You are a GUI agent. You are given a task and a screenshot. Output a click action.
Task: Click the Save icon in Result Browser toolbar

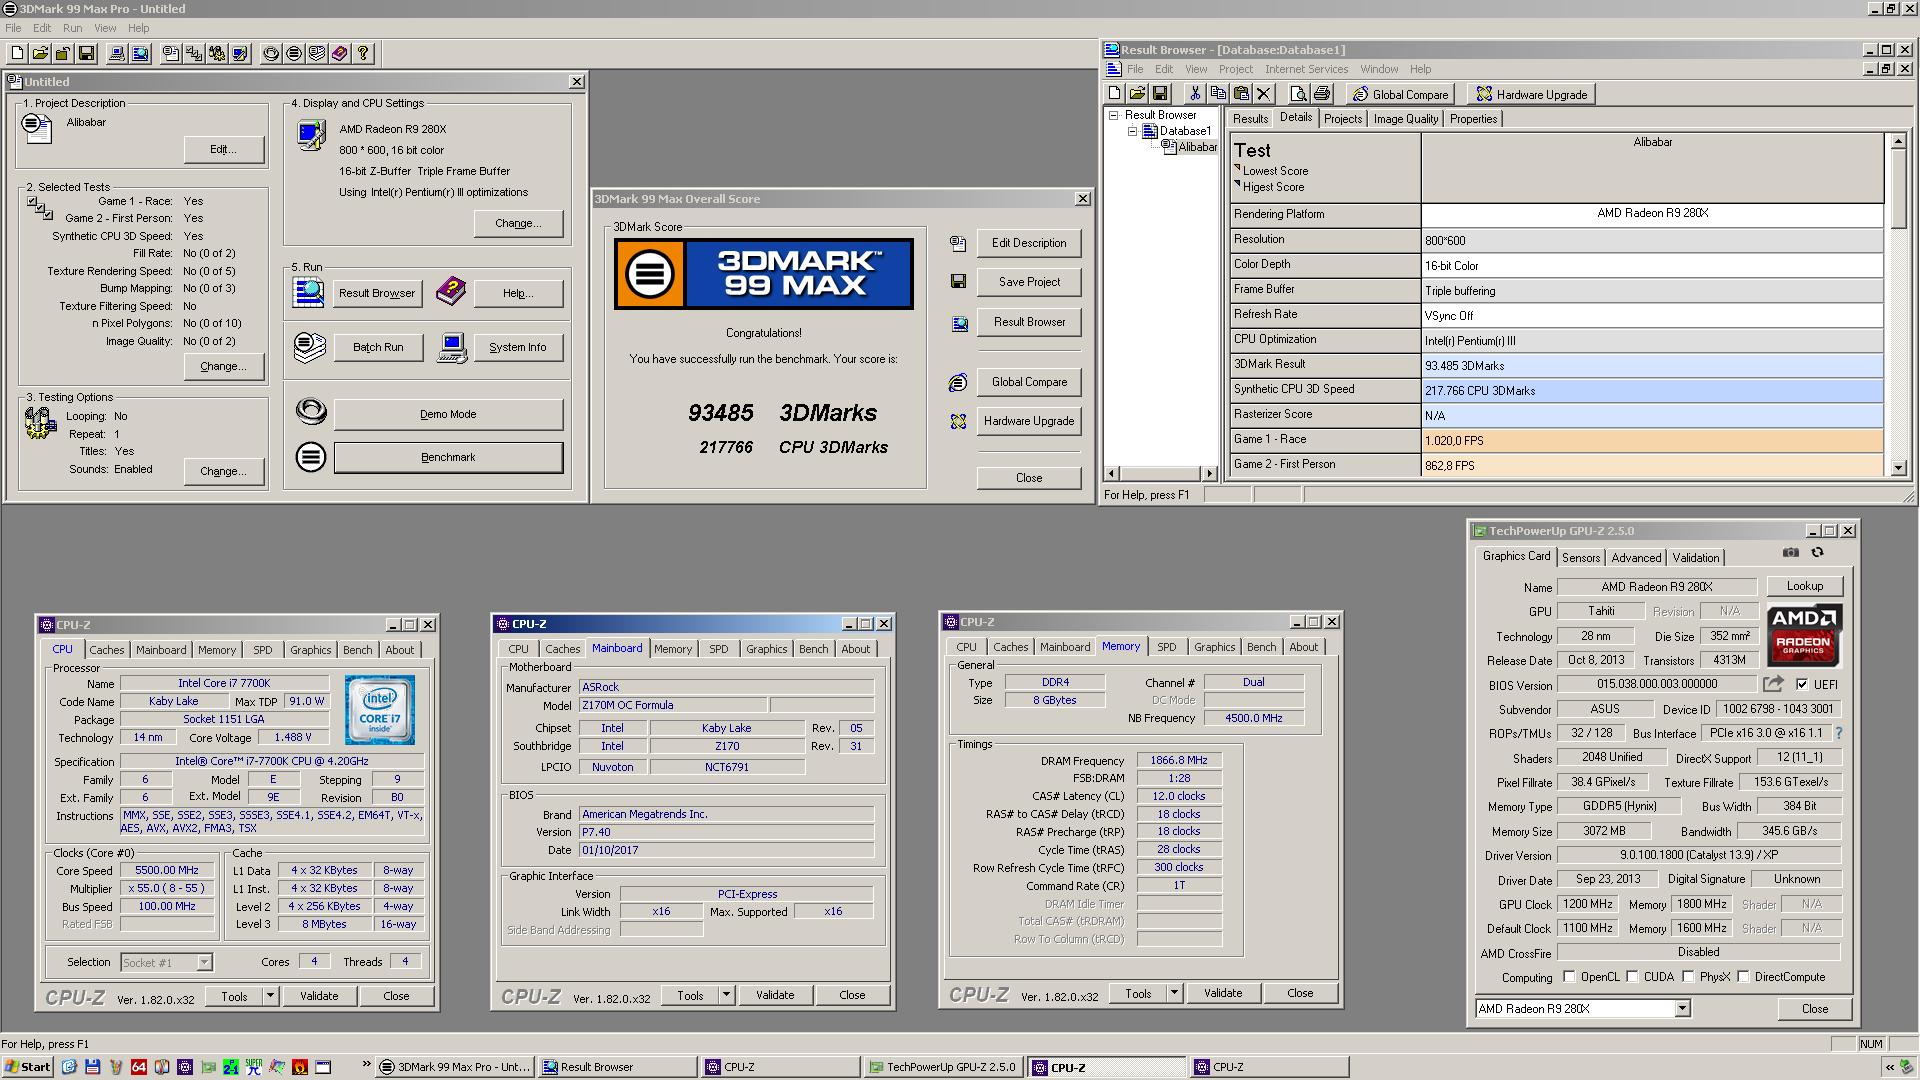click(x=1160, y=94)
